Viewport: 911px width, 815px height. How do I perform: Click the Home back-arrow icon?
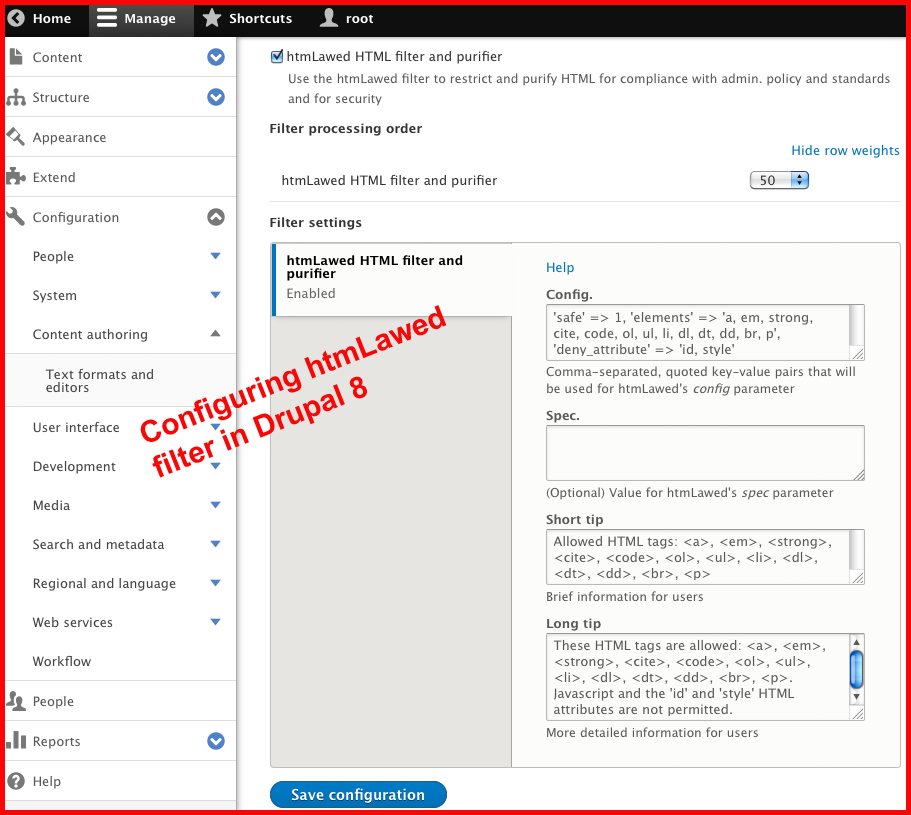tap(16, 18)
